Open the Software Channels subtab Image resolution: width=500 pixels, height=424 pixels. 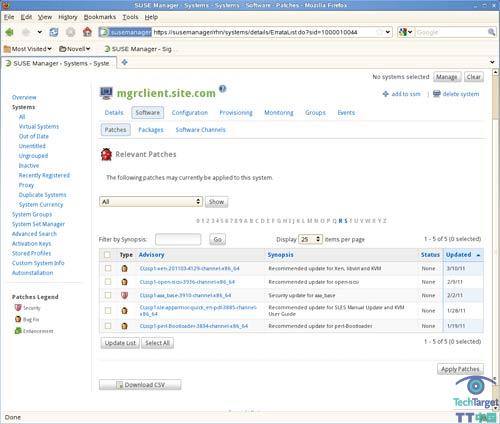coord(201,130)
